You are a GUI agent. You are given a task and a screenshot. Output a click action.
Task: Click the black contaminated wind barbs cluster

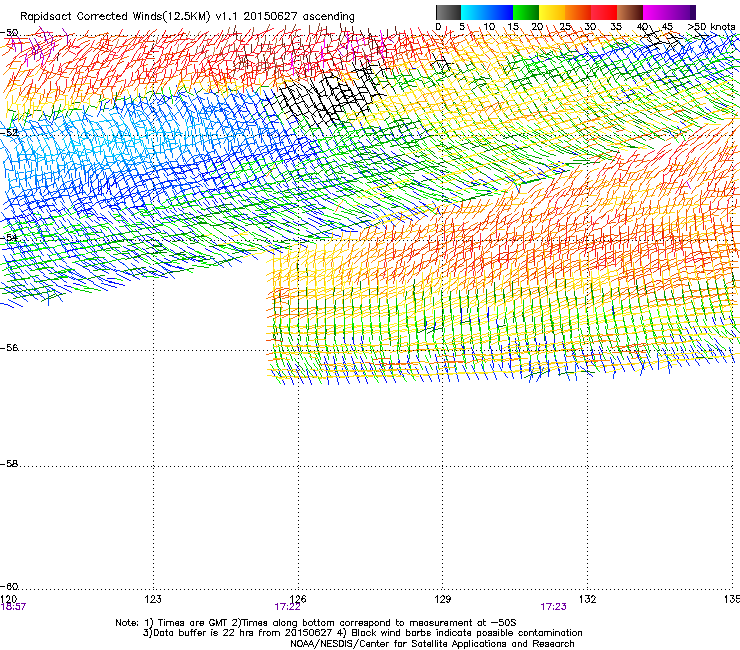(330, 97)
